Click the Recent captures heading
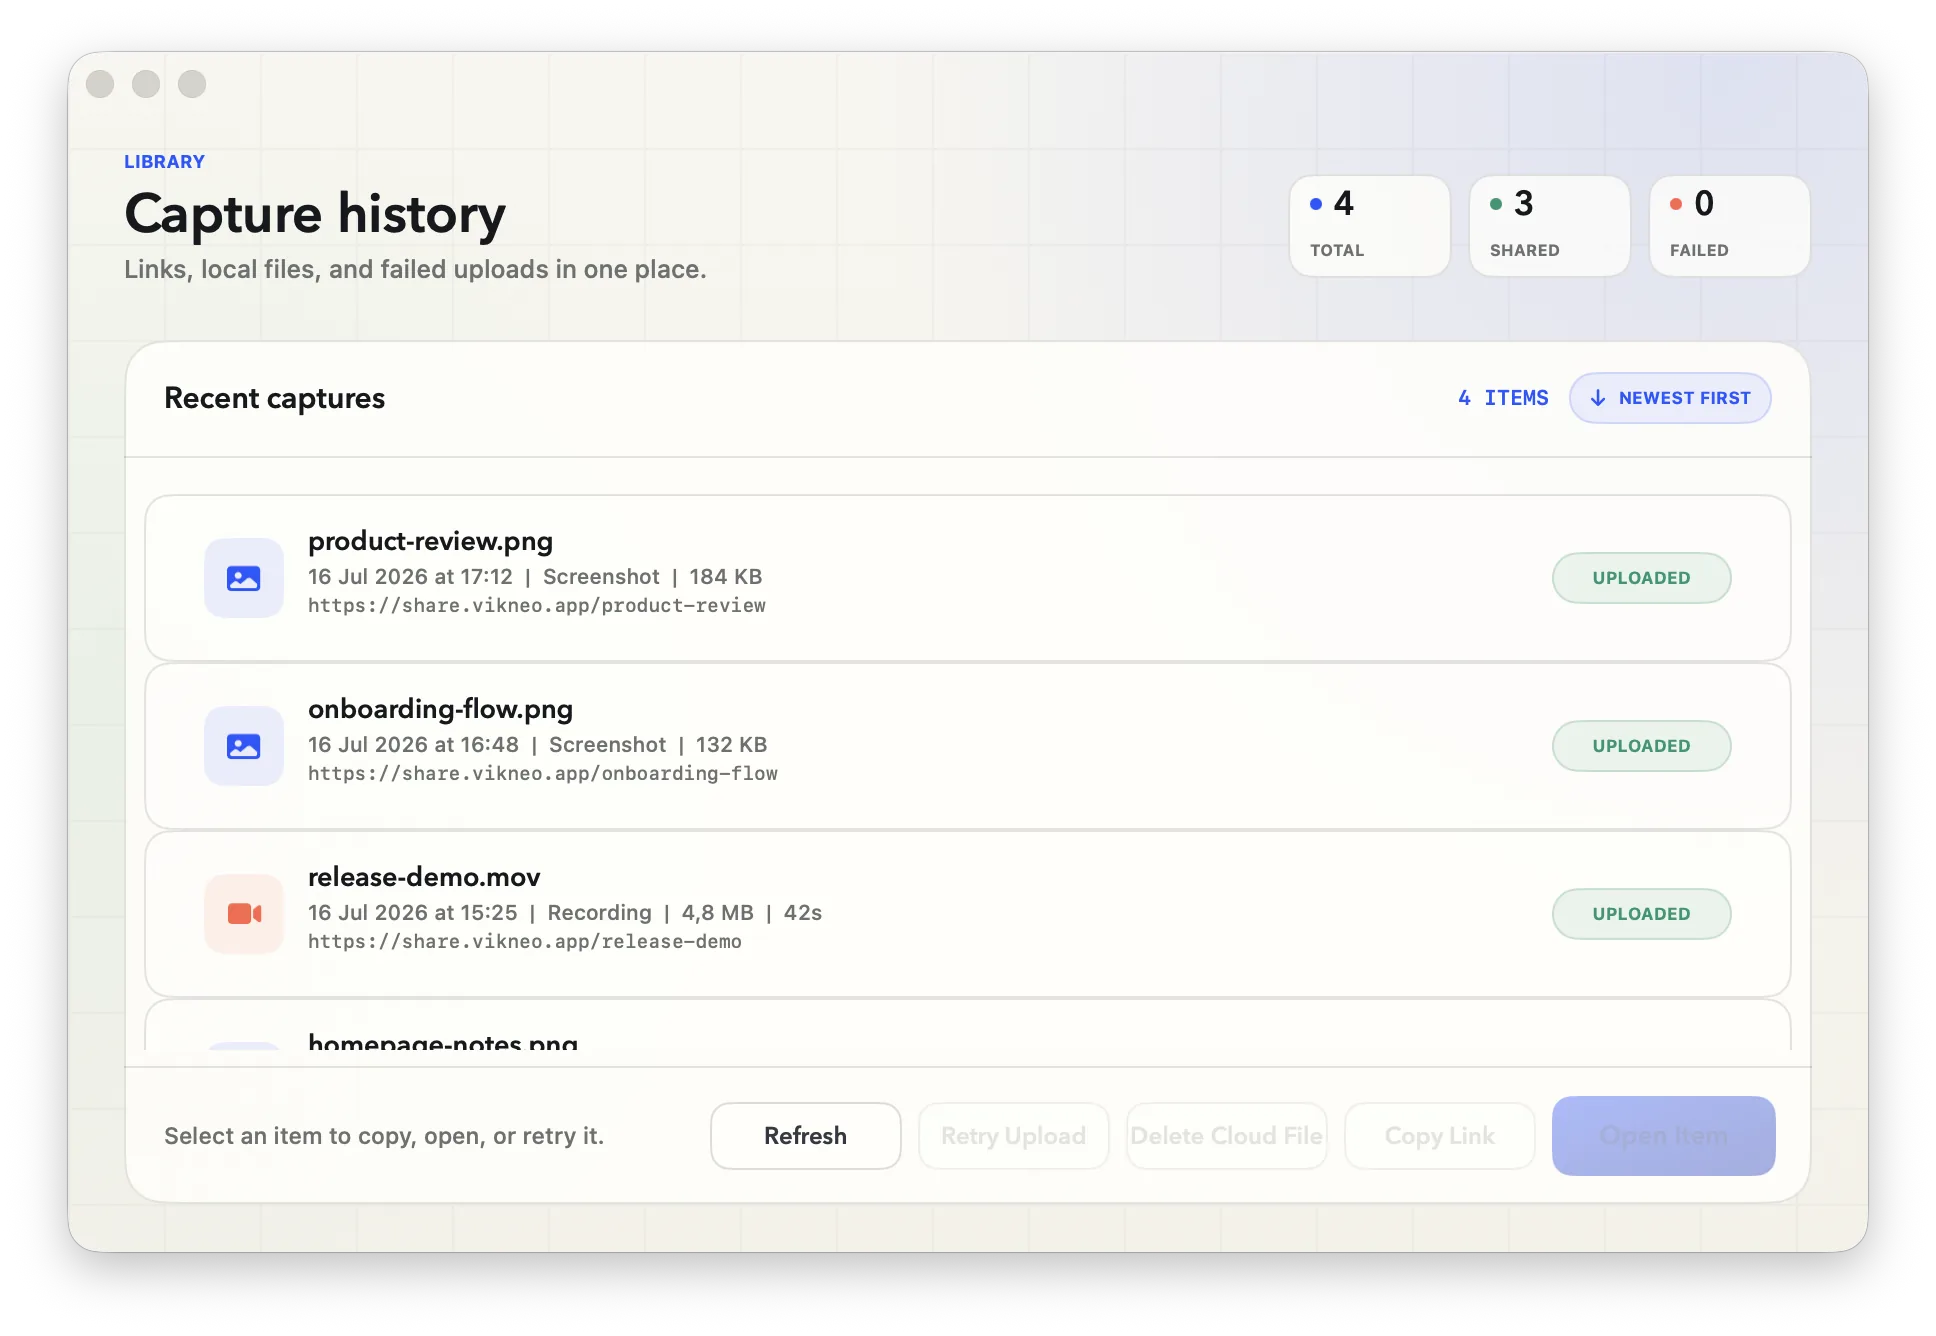The height and width of the screenshot is (1336, 1936). click(x=274, y=398)
